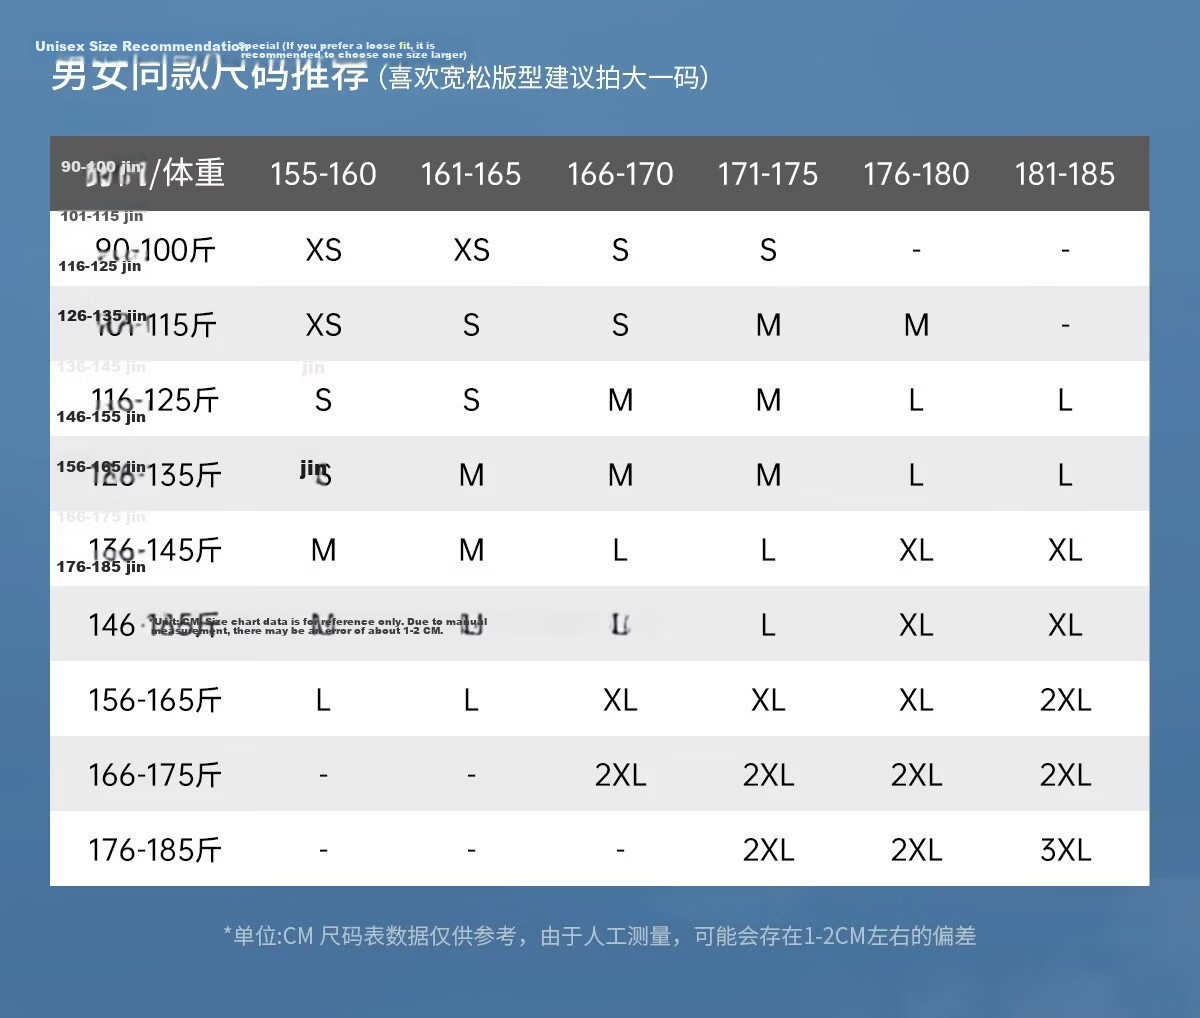1200x1018 pixels.
Task: Select the 171-175 column header
Action: point(768,174)
